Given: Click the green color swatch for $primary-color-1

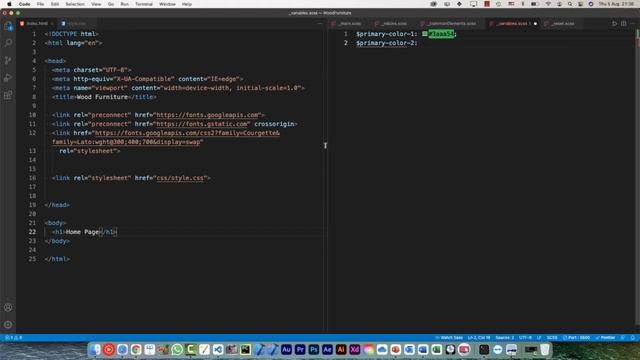Looking at the screenshot, I should [425, 34].
